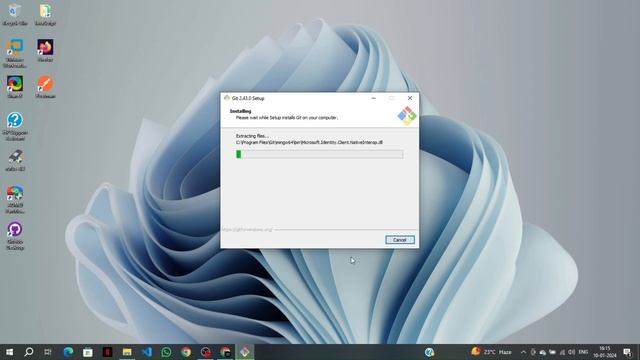Open the HP Support Assistant desktop icon
The image size is (640, 360).
point(15,127)
